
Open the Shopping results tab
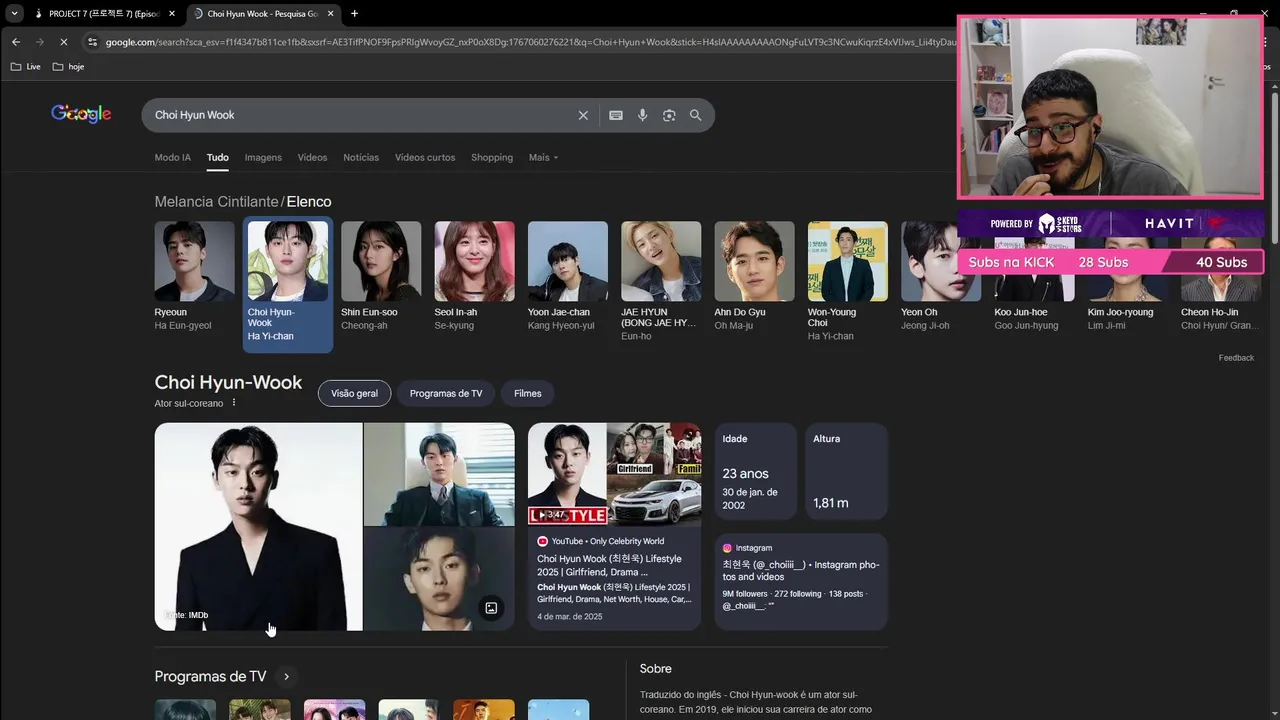click(x=492, y=157)
